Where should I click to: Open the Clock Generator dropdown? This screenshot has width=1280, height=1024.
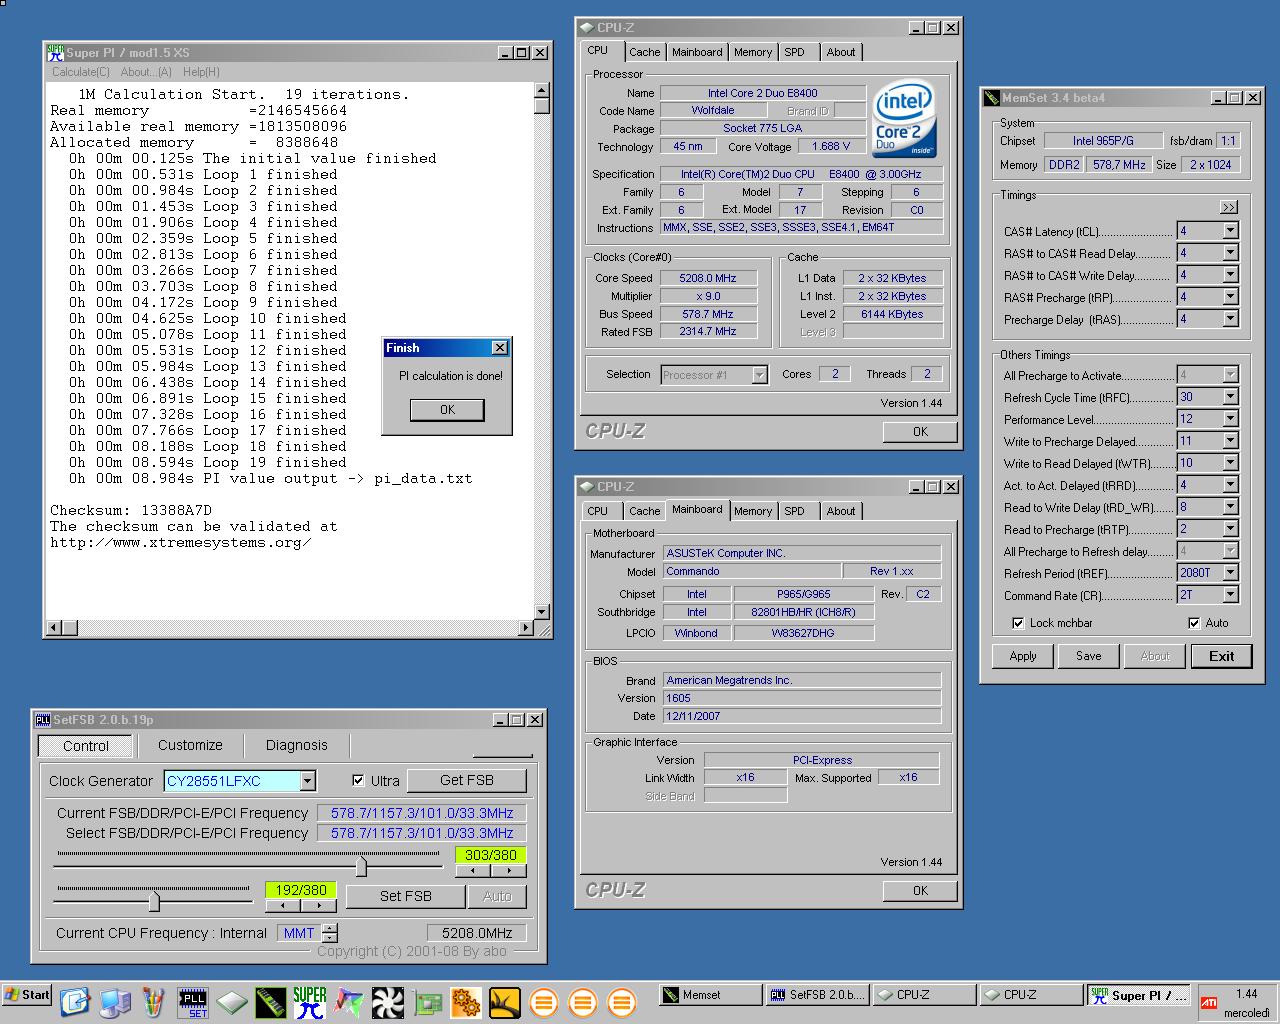[308, 781]
